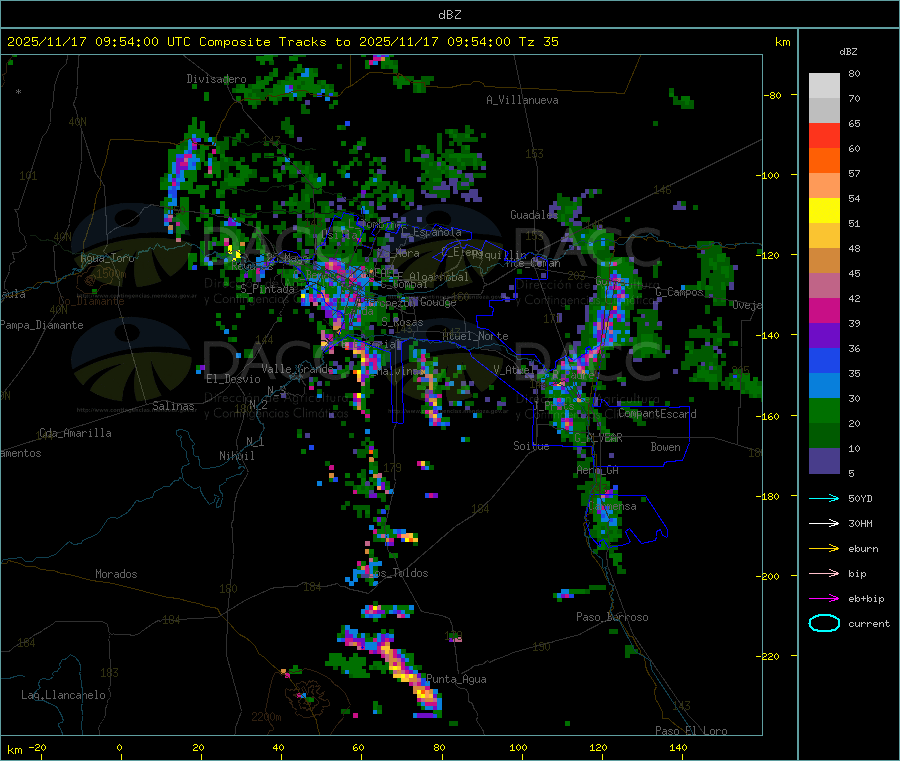
Task: Click the Lag.Llancanelo location label
Action: click(x=63, y=695)
